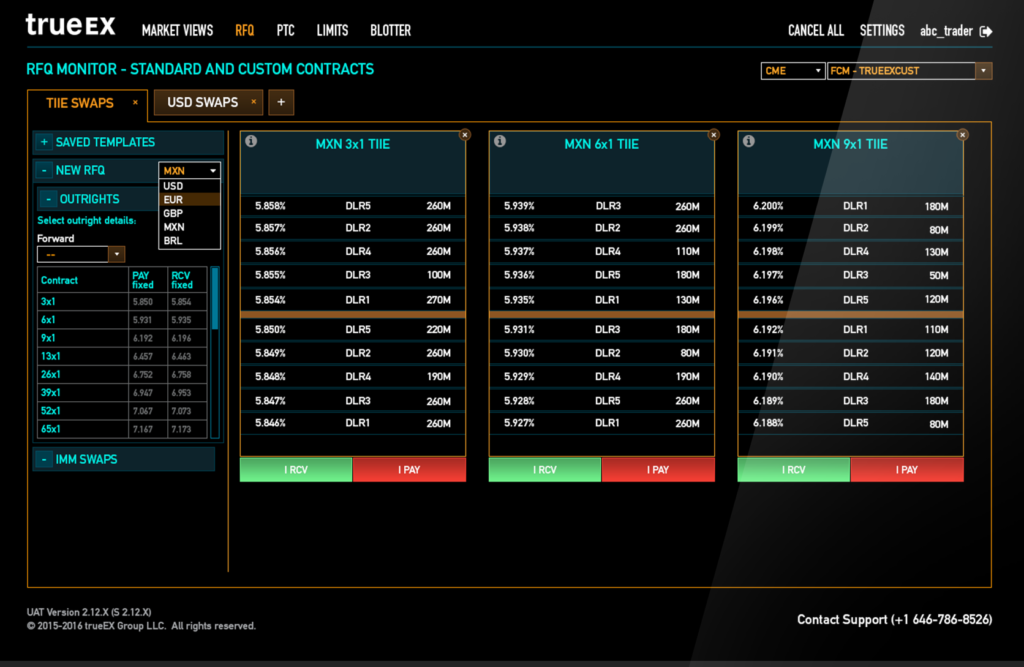1024x667 pixels.
Task: Select the 13x1 contract row
Action: pos(50,356)
